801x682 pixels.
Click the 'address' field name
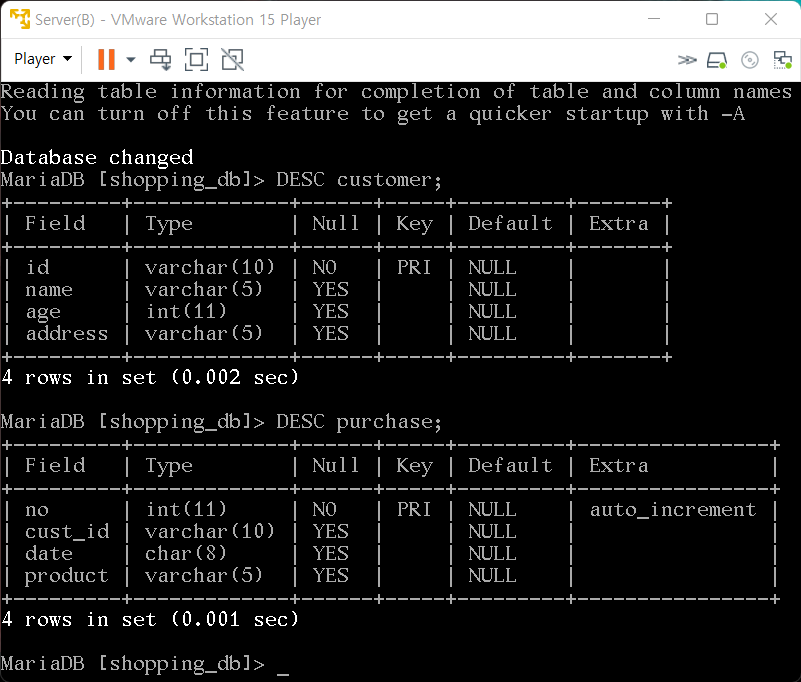click(67, 334)
